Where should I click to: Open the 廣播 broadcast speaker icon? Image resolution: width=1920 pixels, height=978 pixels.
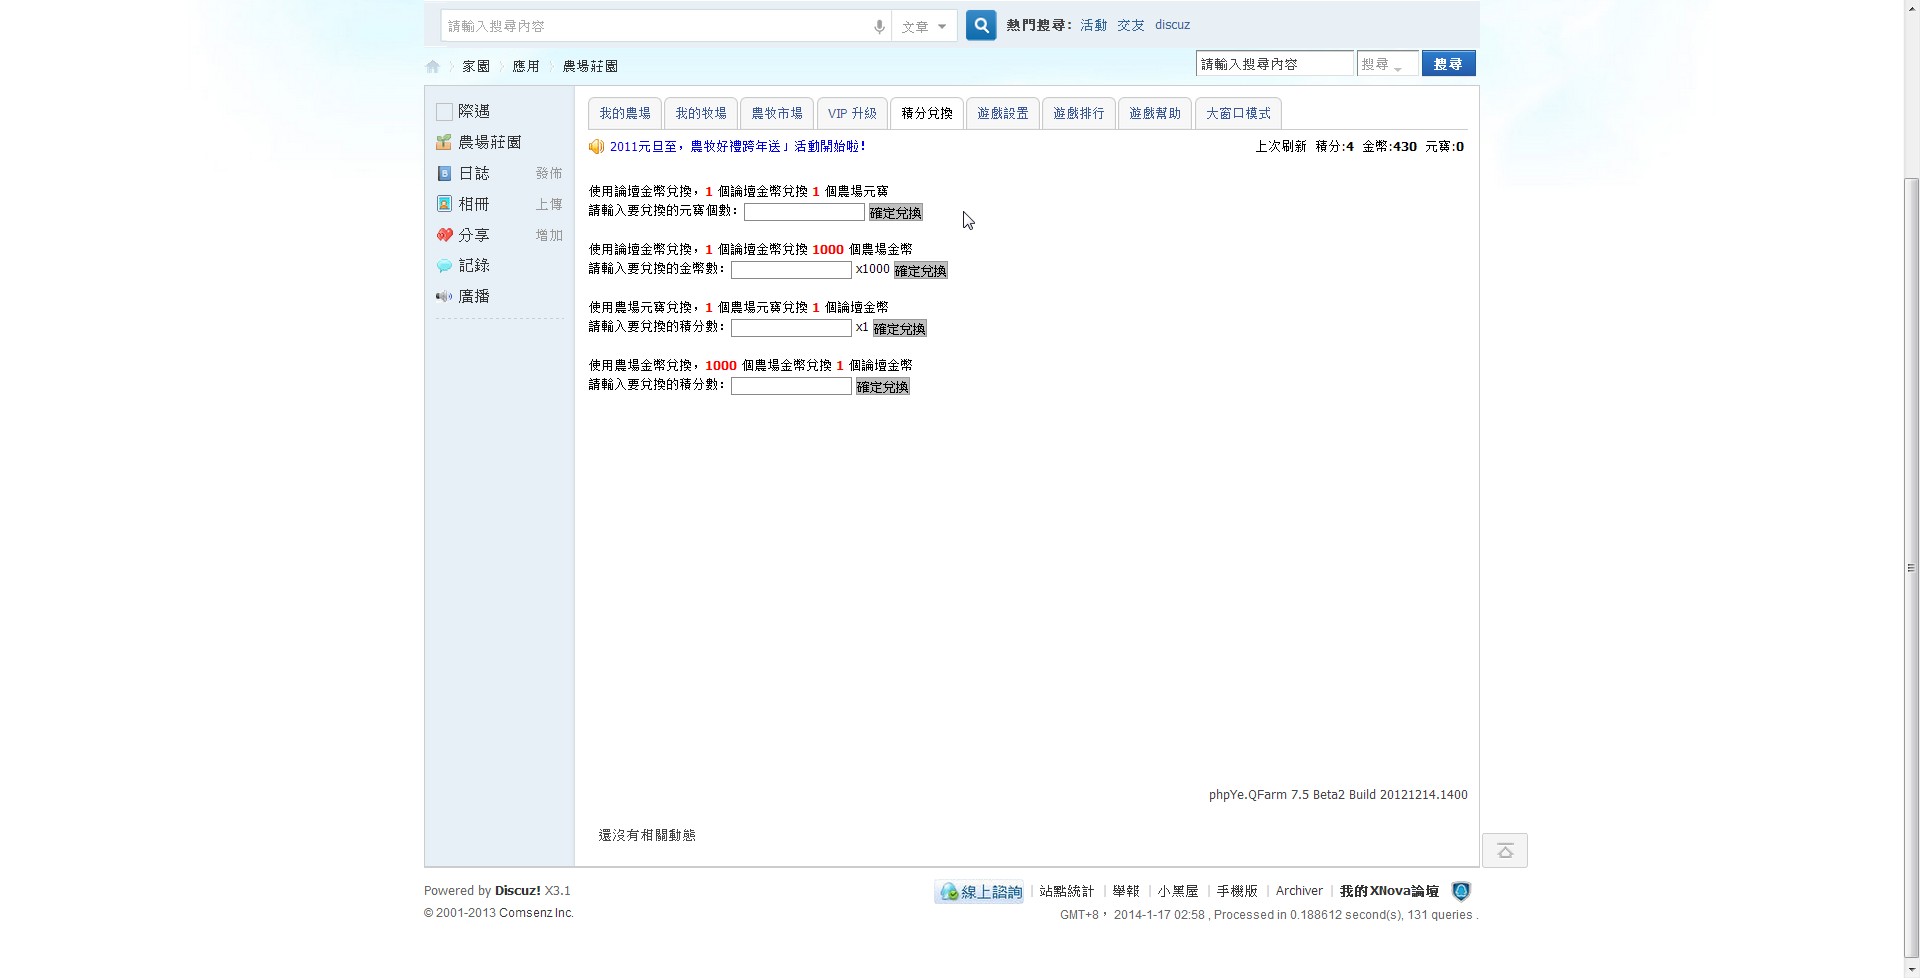[444, 296]
